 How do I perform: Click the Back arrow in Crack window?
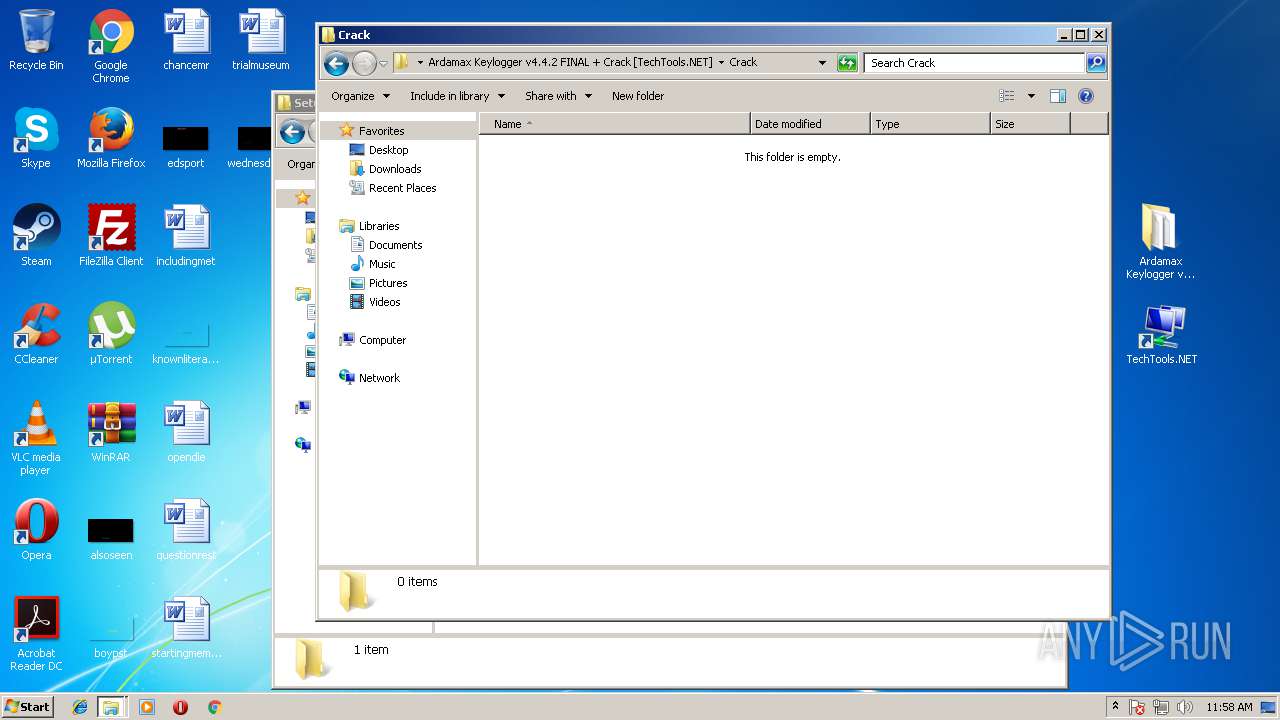pyautogui.click(x=337, y=63)
